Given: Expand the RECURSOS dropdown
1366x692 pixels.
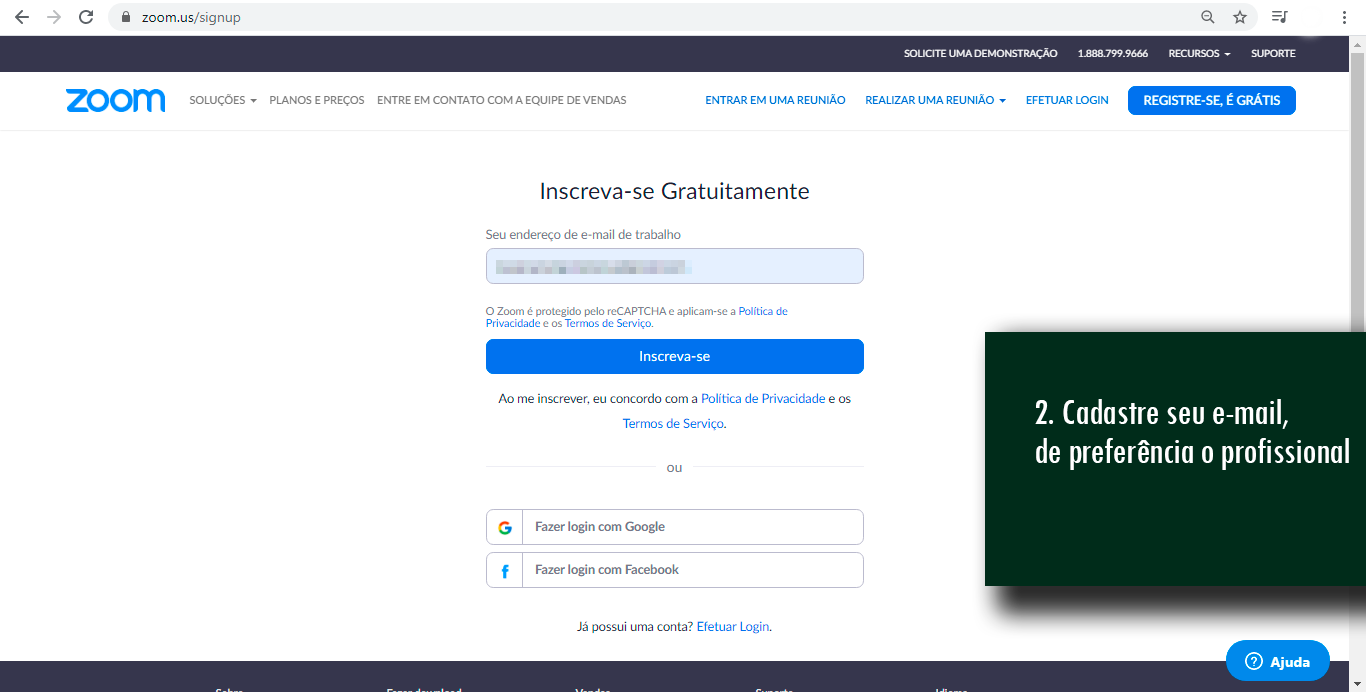Looking at the screenshot, I should click(1199, 53).
